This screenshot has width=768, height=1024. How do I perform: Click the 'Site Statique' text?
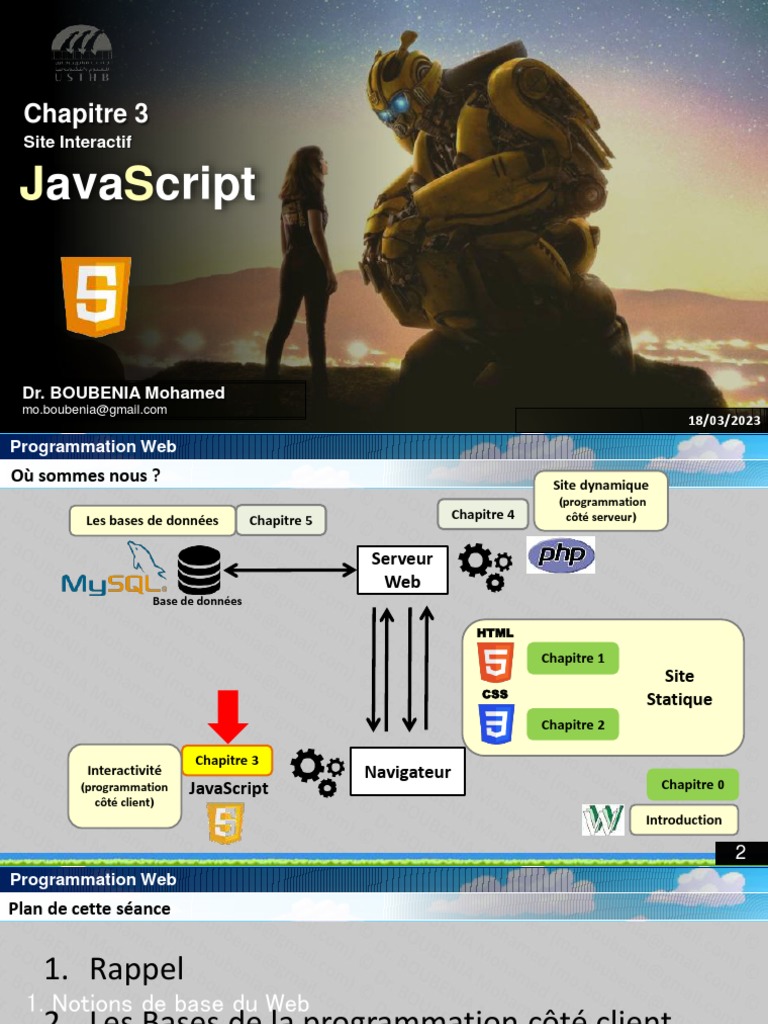pos(679,688)
